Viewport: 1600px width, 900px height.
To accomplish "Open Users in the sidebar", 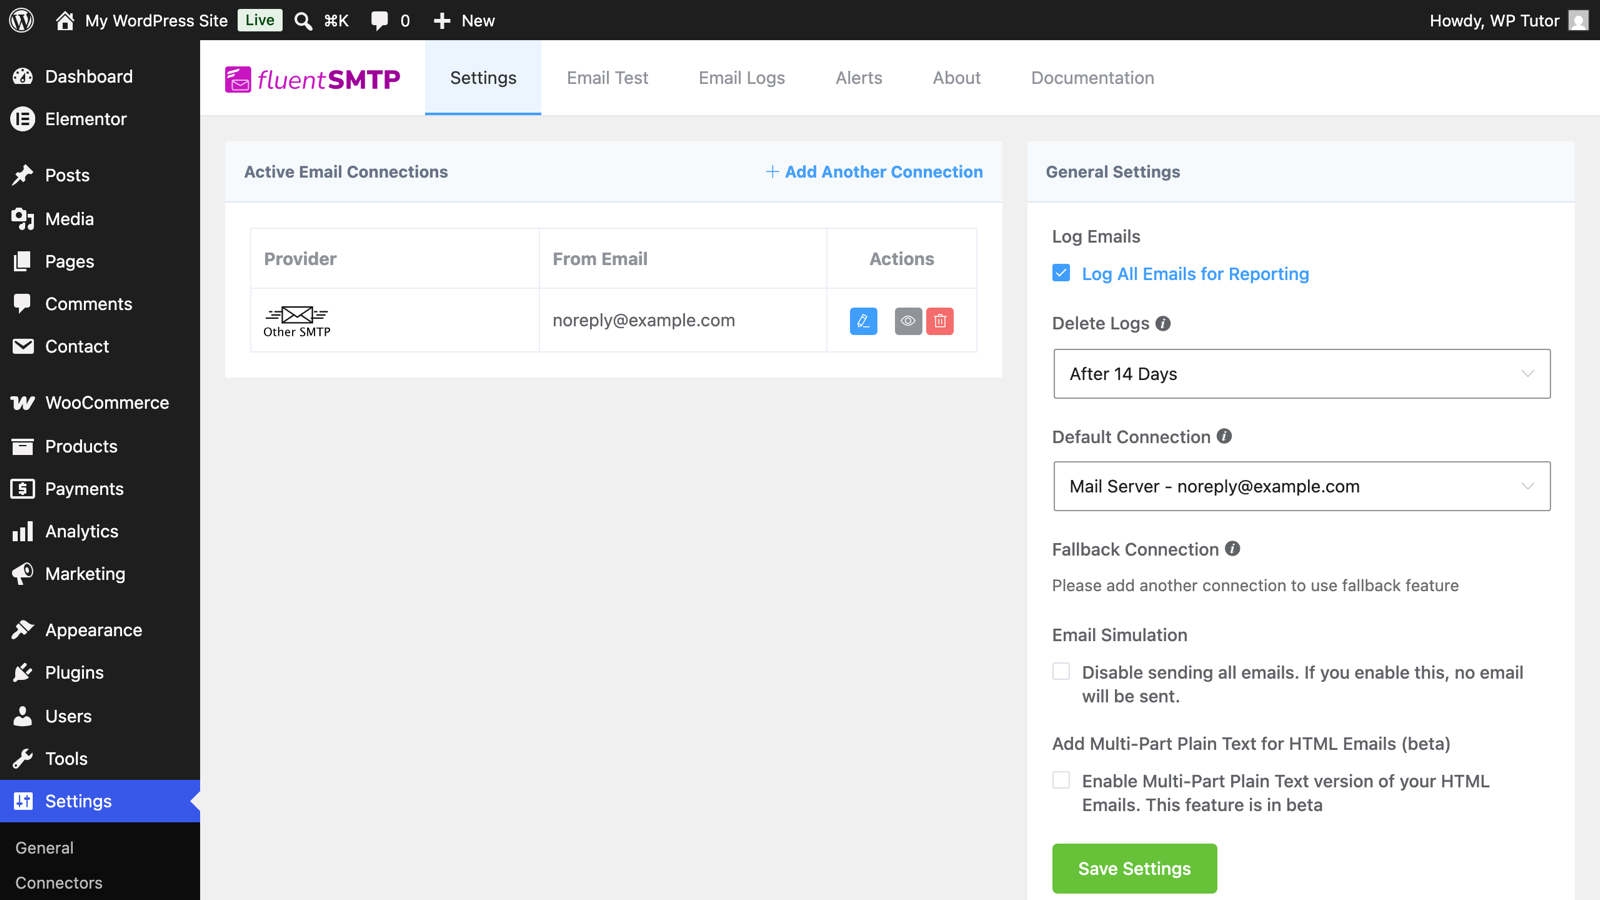I will [x=100, y=716].
